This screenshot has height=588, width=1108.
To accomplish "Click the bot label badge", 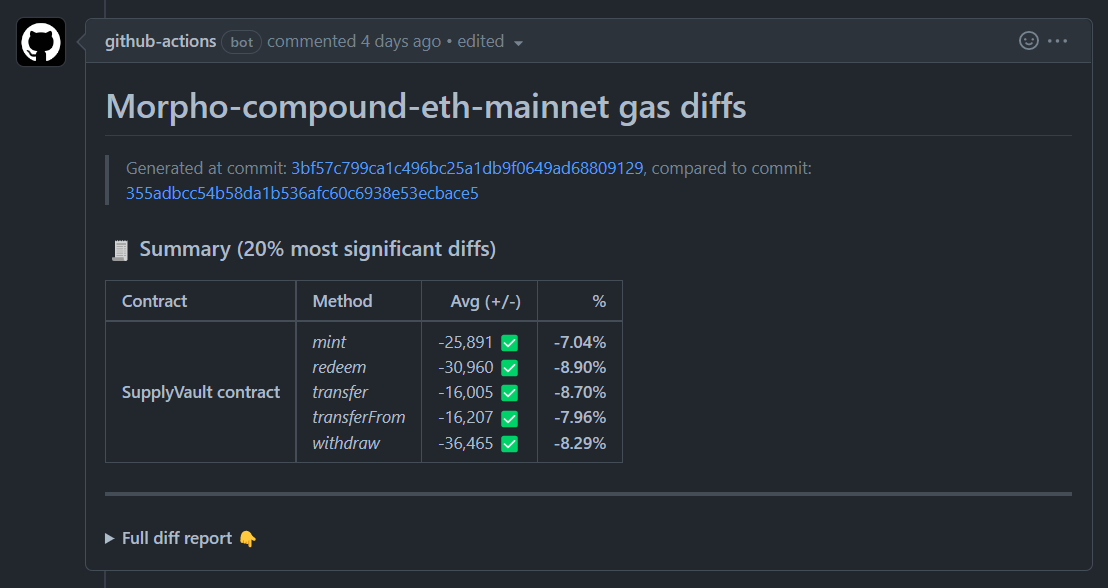I will tap(241, 42).
